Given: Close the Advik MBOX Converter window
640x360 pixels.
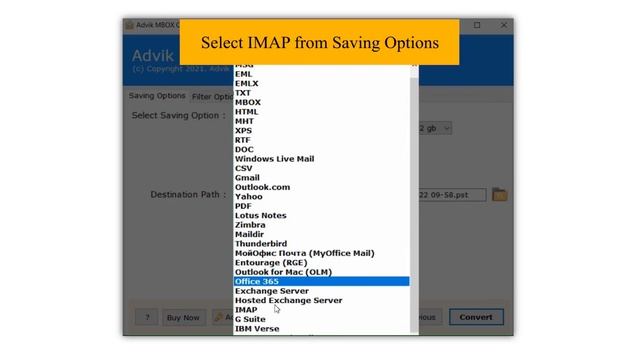Looking at the screenshot, I should 504,25.
